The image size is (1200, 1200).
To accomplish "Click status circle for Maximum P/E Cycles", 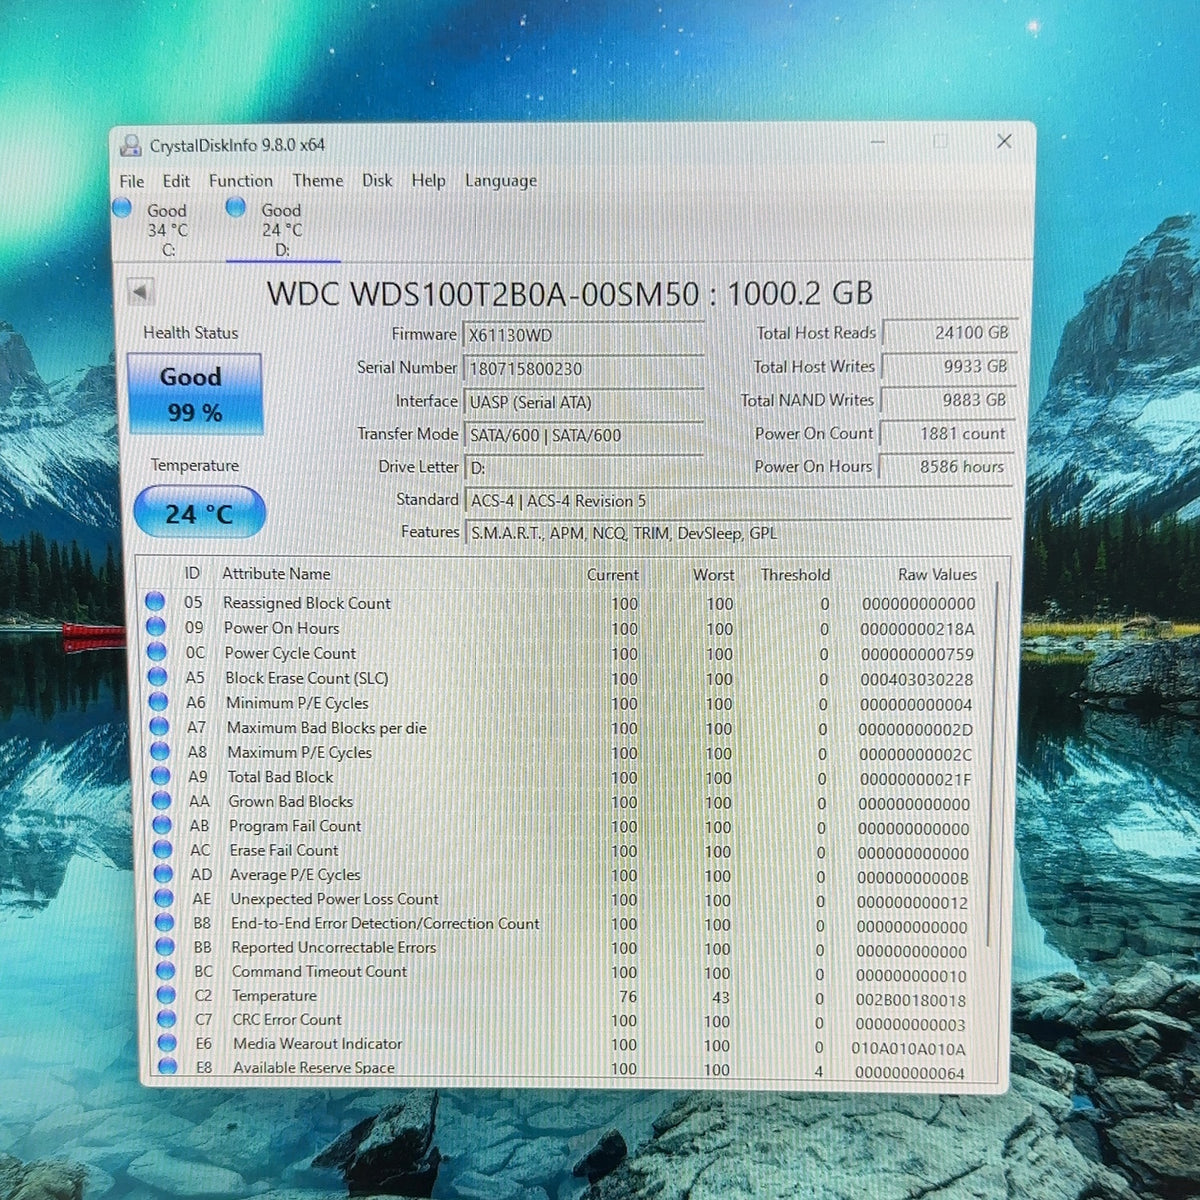I will [x=159, y=752].
